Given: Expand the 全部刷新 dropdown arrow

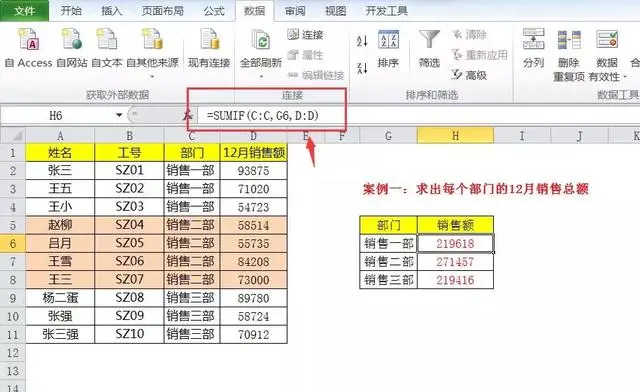Looking at the screenshot, I should pyautogui.click(x=261, y=76).
